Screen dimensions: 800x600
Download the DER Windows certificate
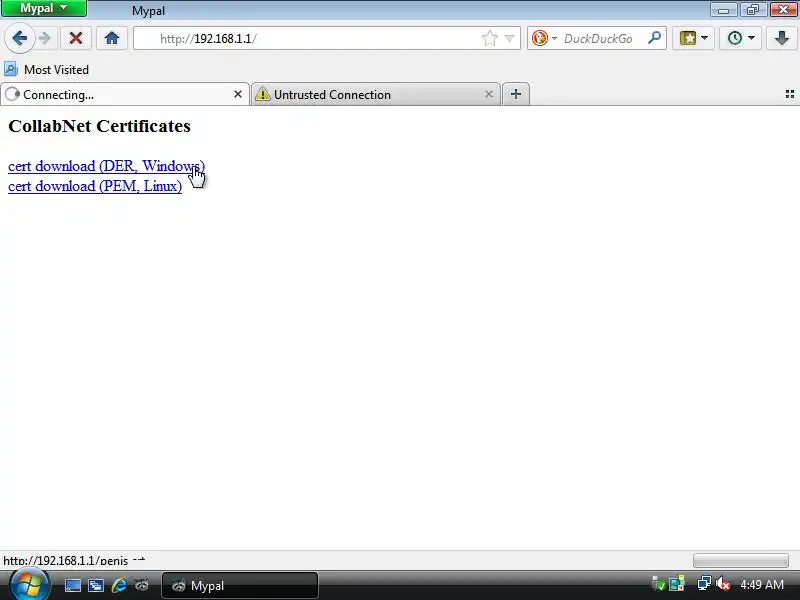click(x=106, y=166)
